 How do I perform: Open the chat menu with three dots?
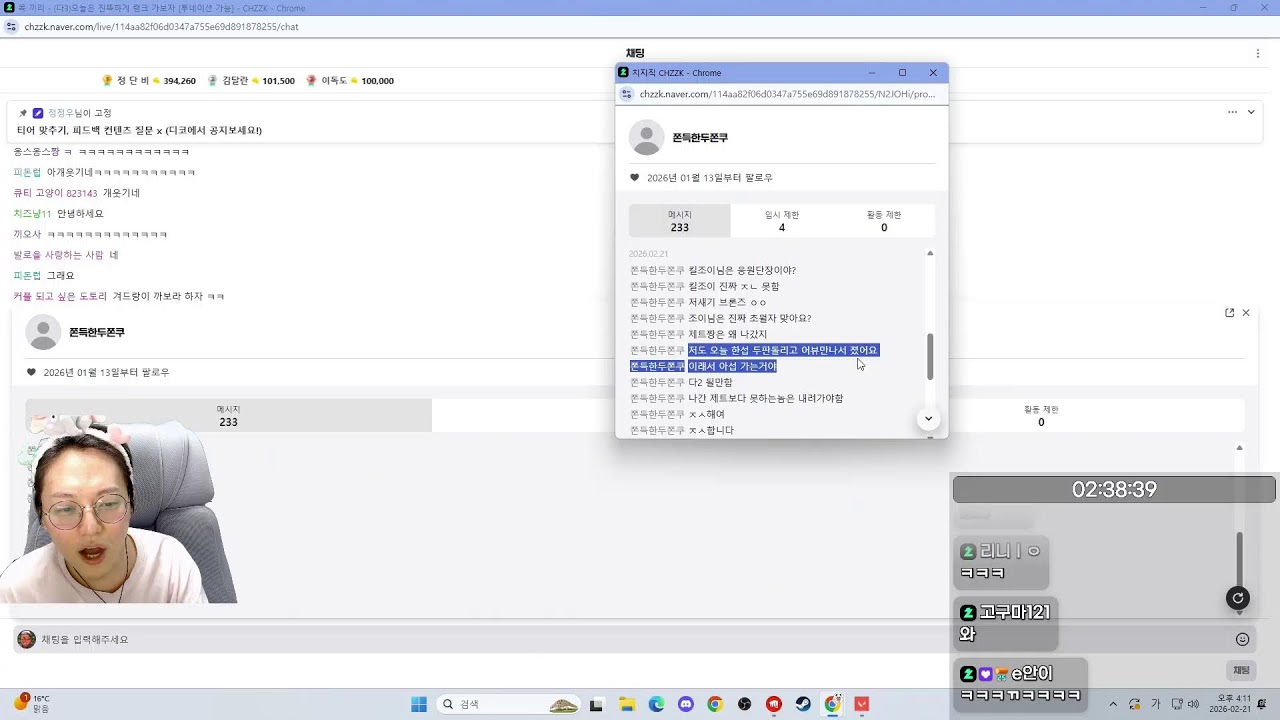click(x=1258, y=54)
